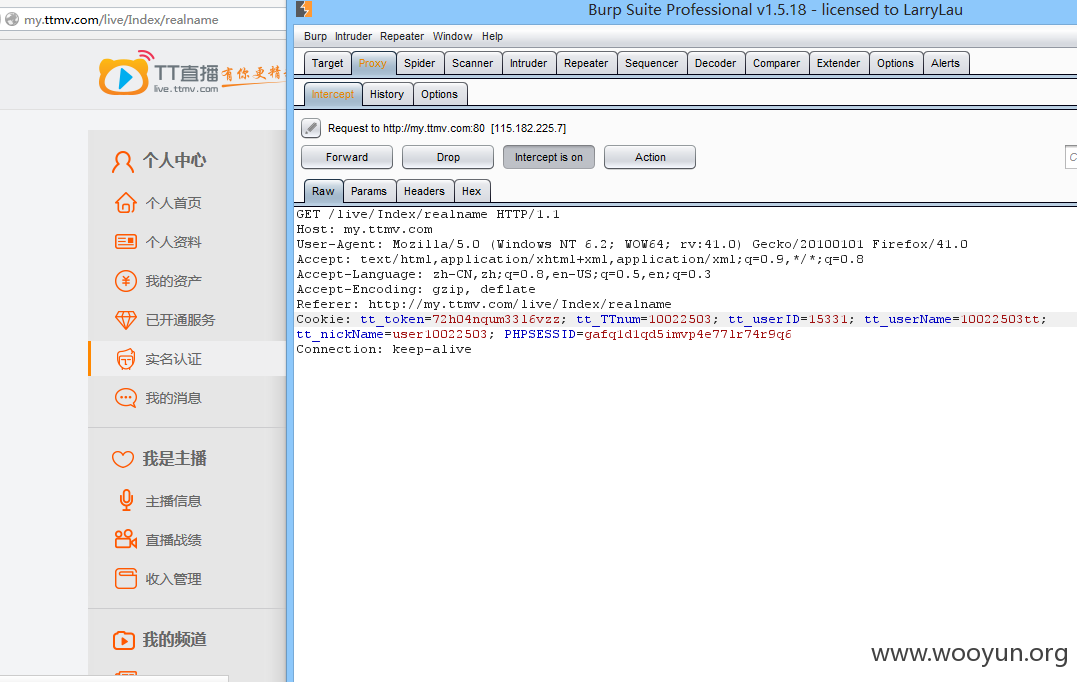
Task: Open the Action button menu
Action: point(650,157)
